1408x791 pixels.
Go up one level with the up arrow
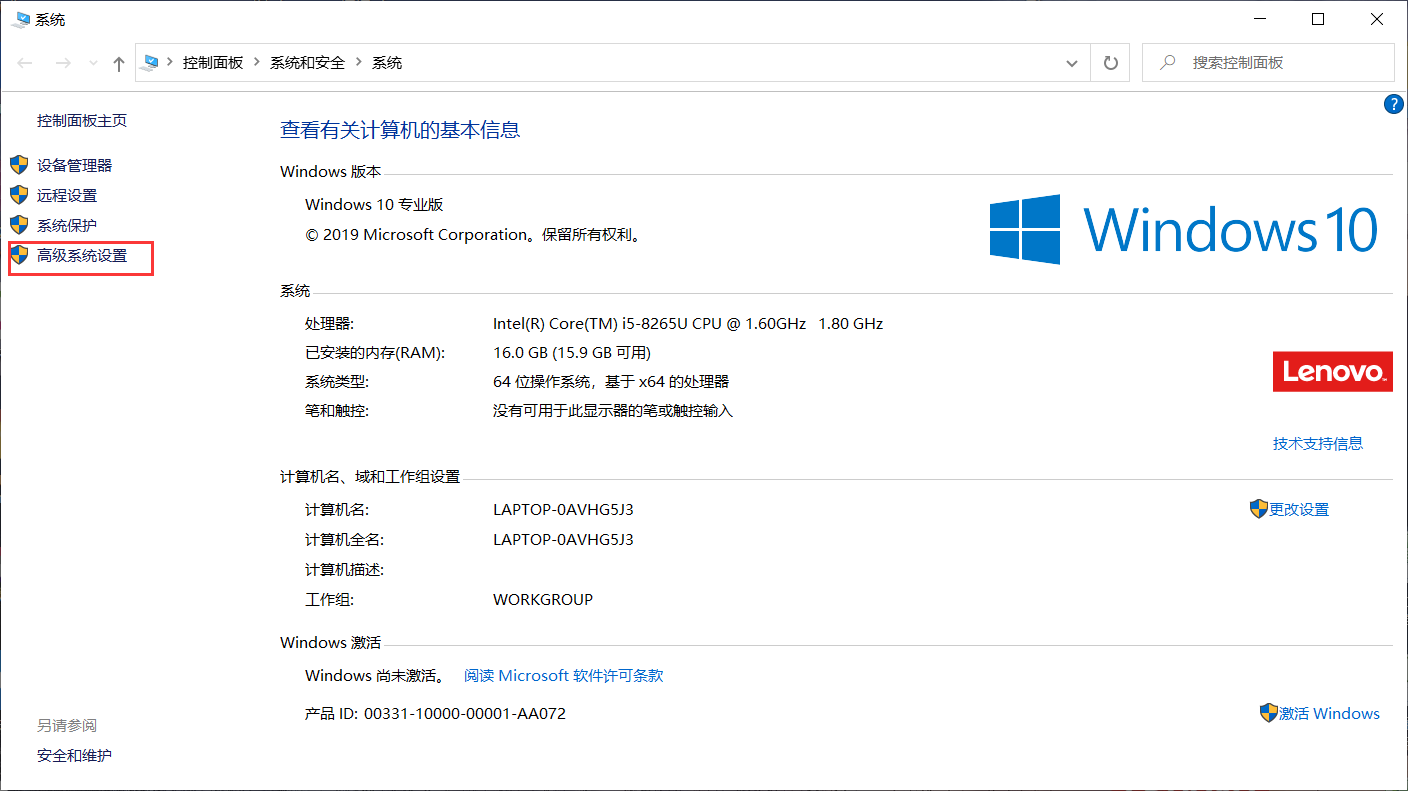coord(119,63)
